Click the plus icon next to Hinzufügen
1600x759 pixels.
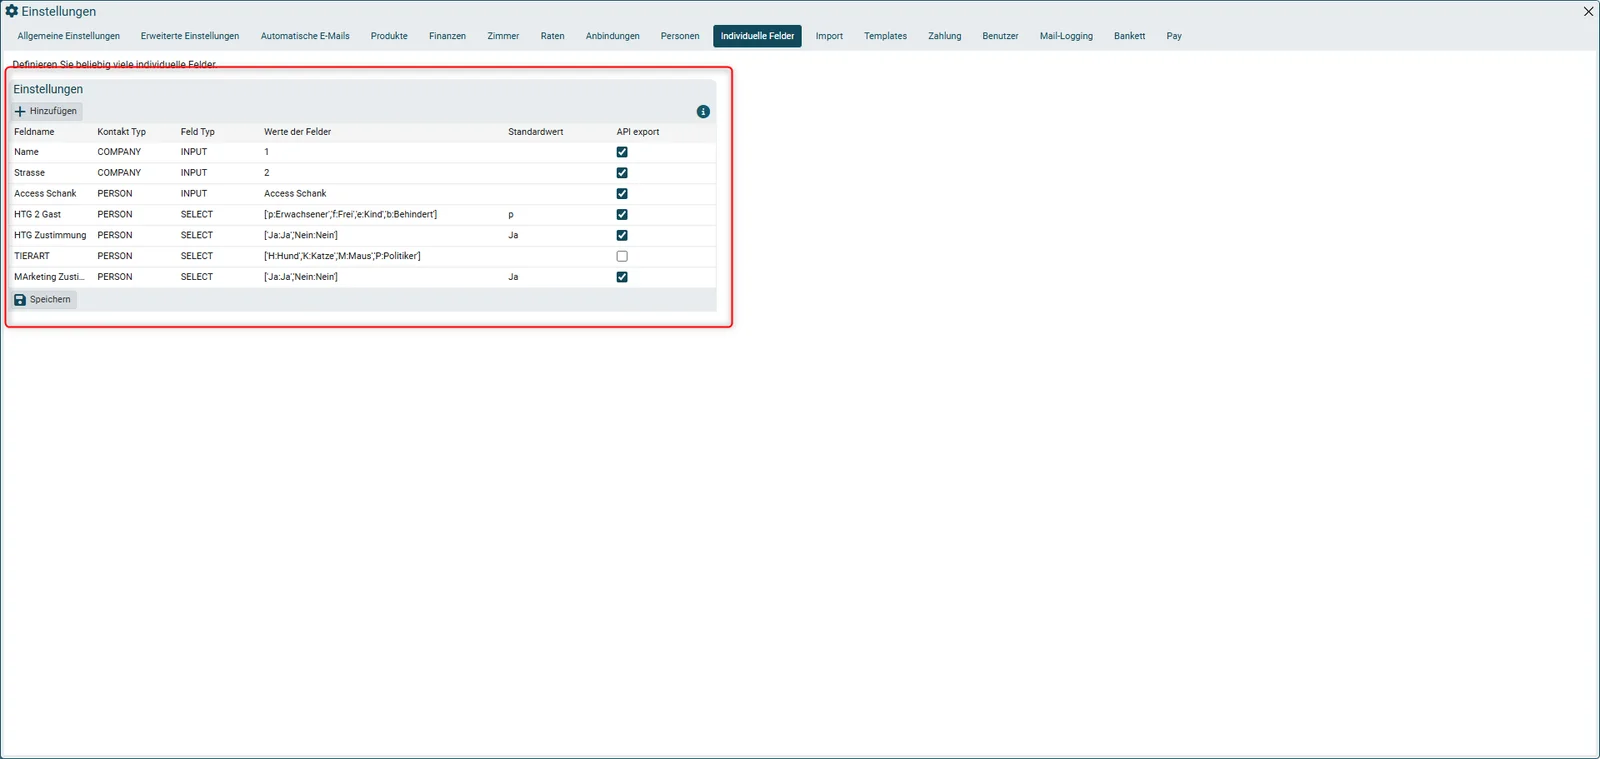point(20,111)
